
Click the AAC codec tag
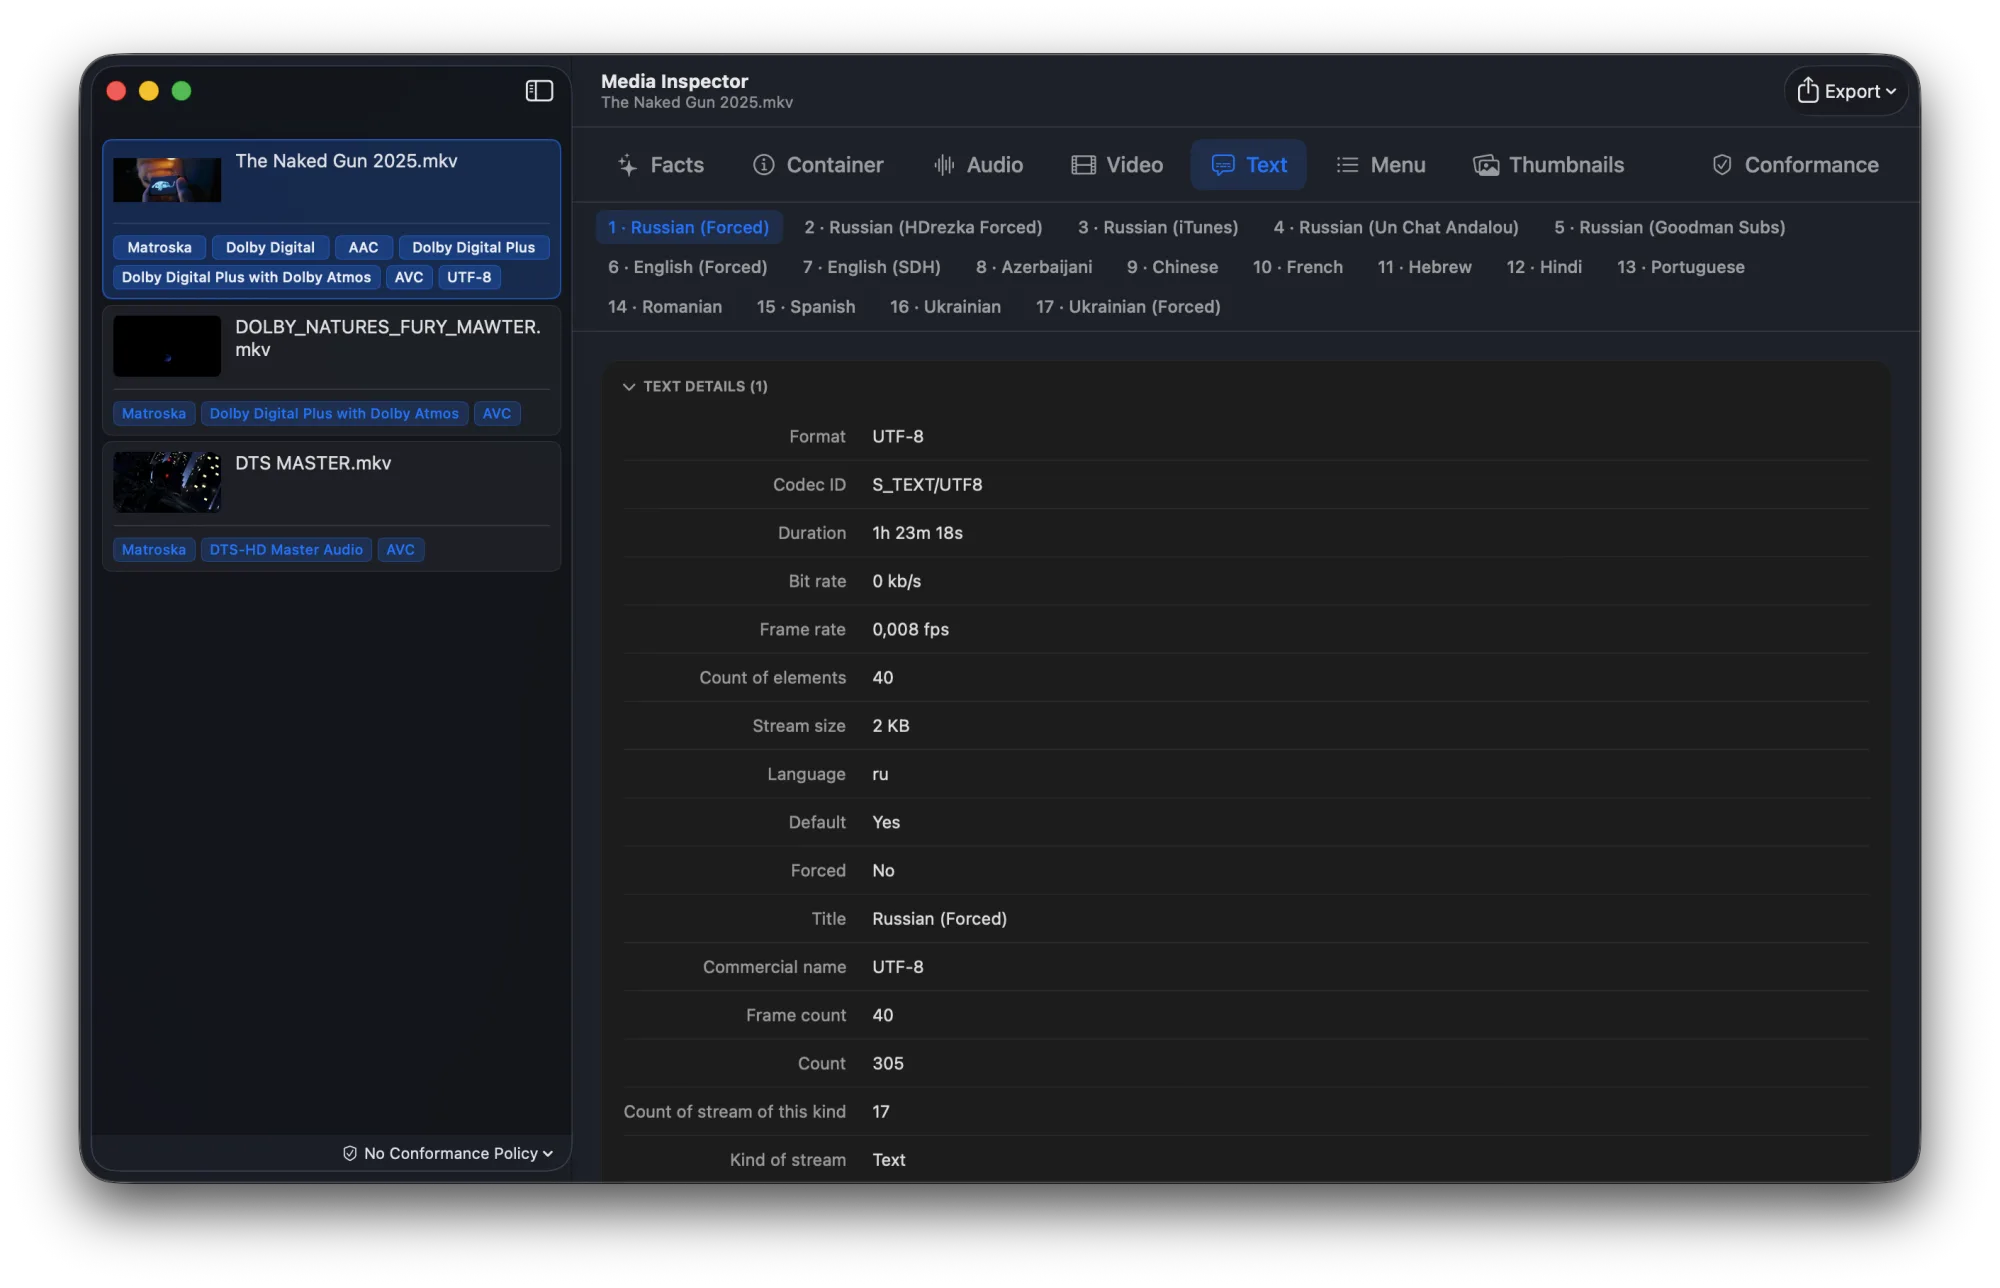(x=363, y=247)
